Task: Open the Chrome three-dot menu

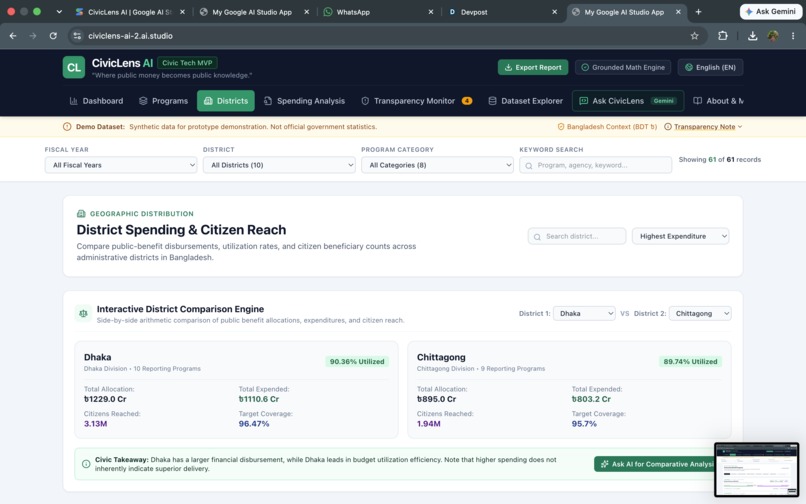Action: (793, 35)
